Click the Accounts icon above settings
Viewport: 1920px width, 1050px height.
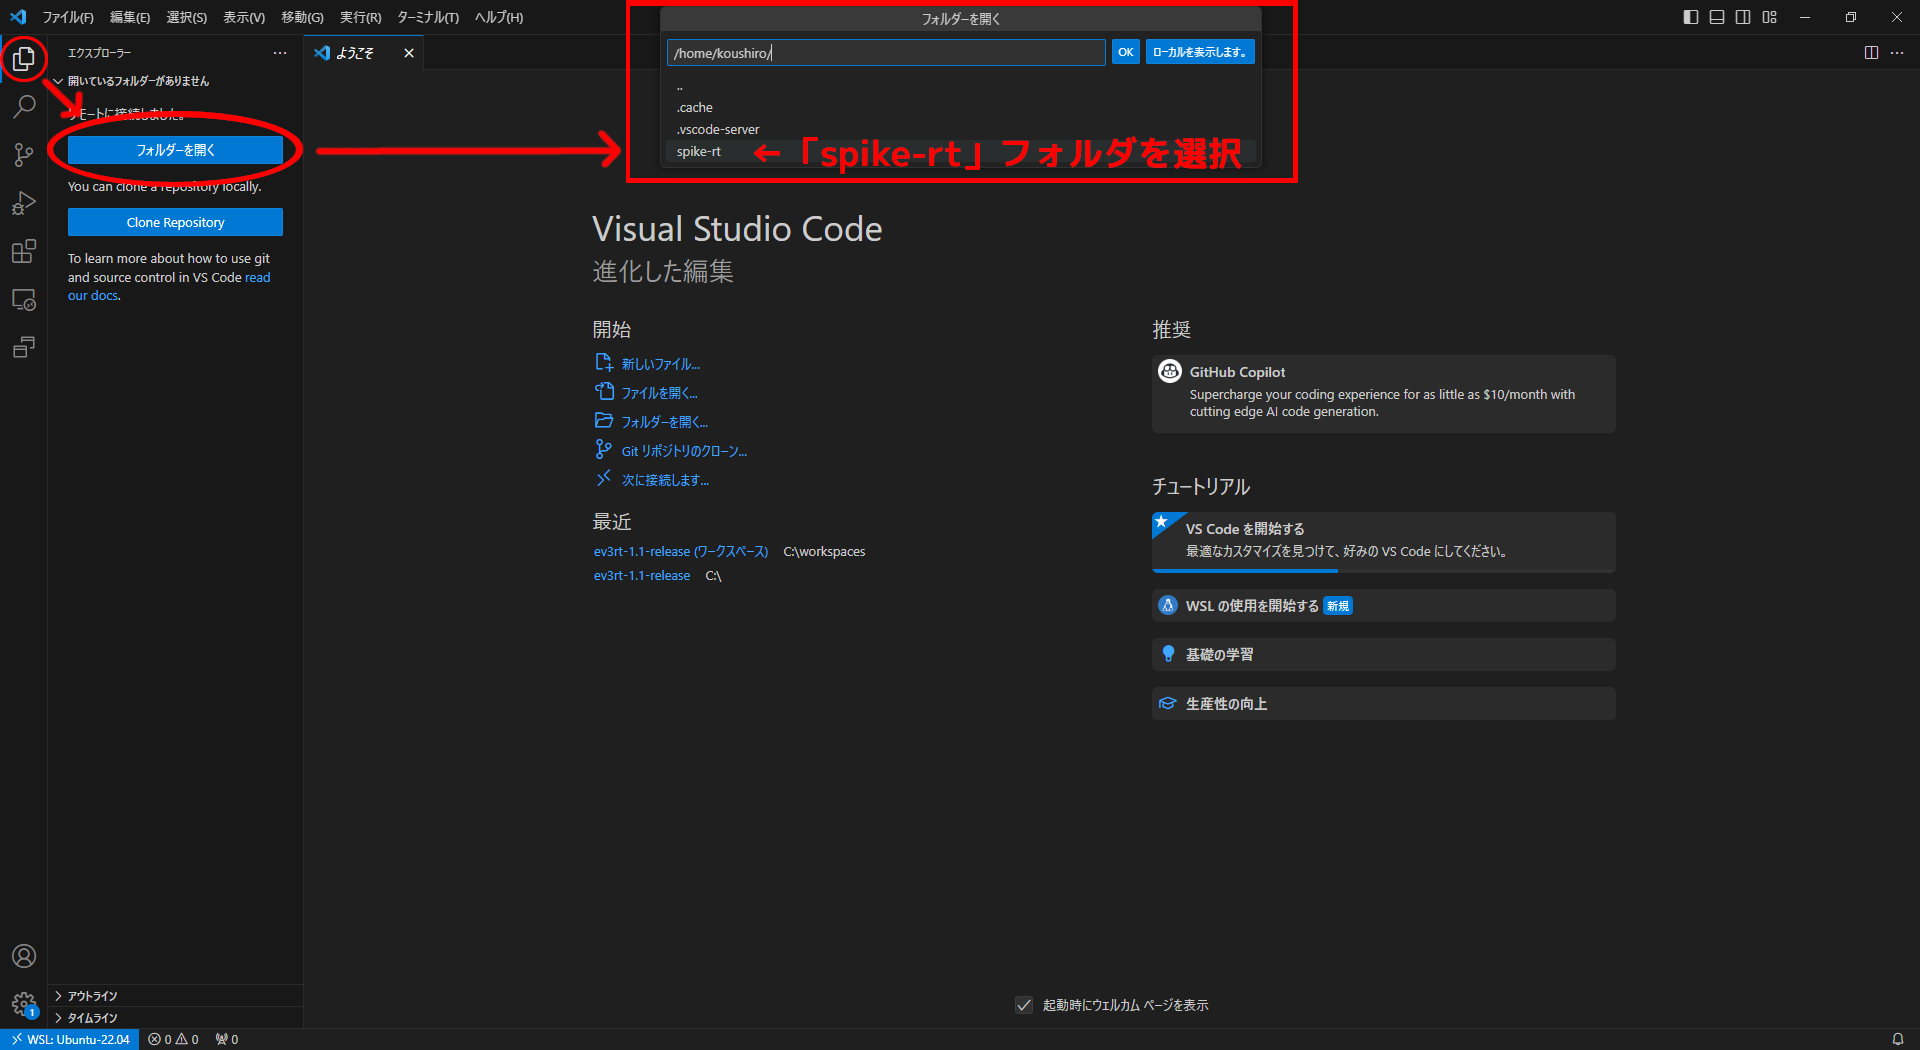click(24, 956)
